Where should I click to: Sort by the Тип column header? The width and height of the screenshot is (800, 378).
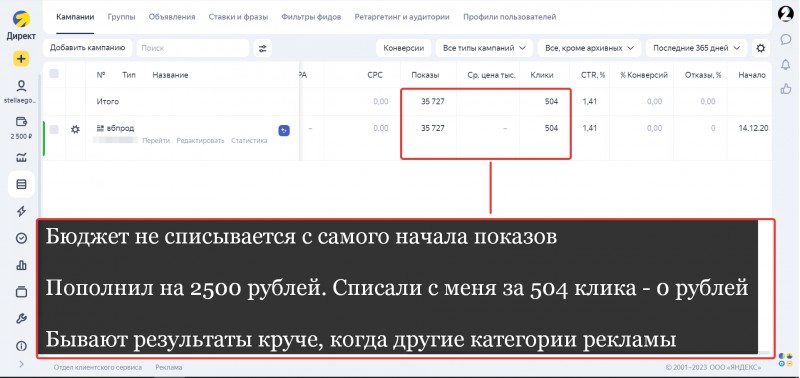pos(129,75)
